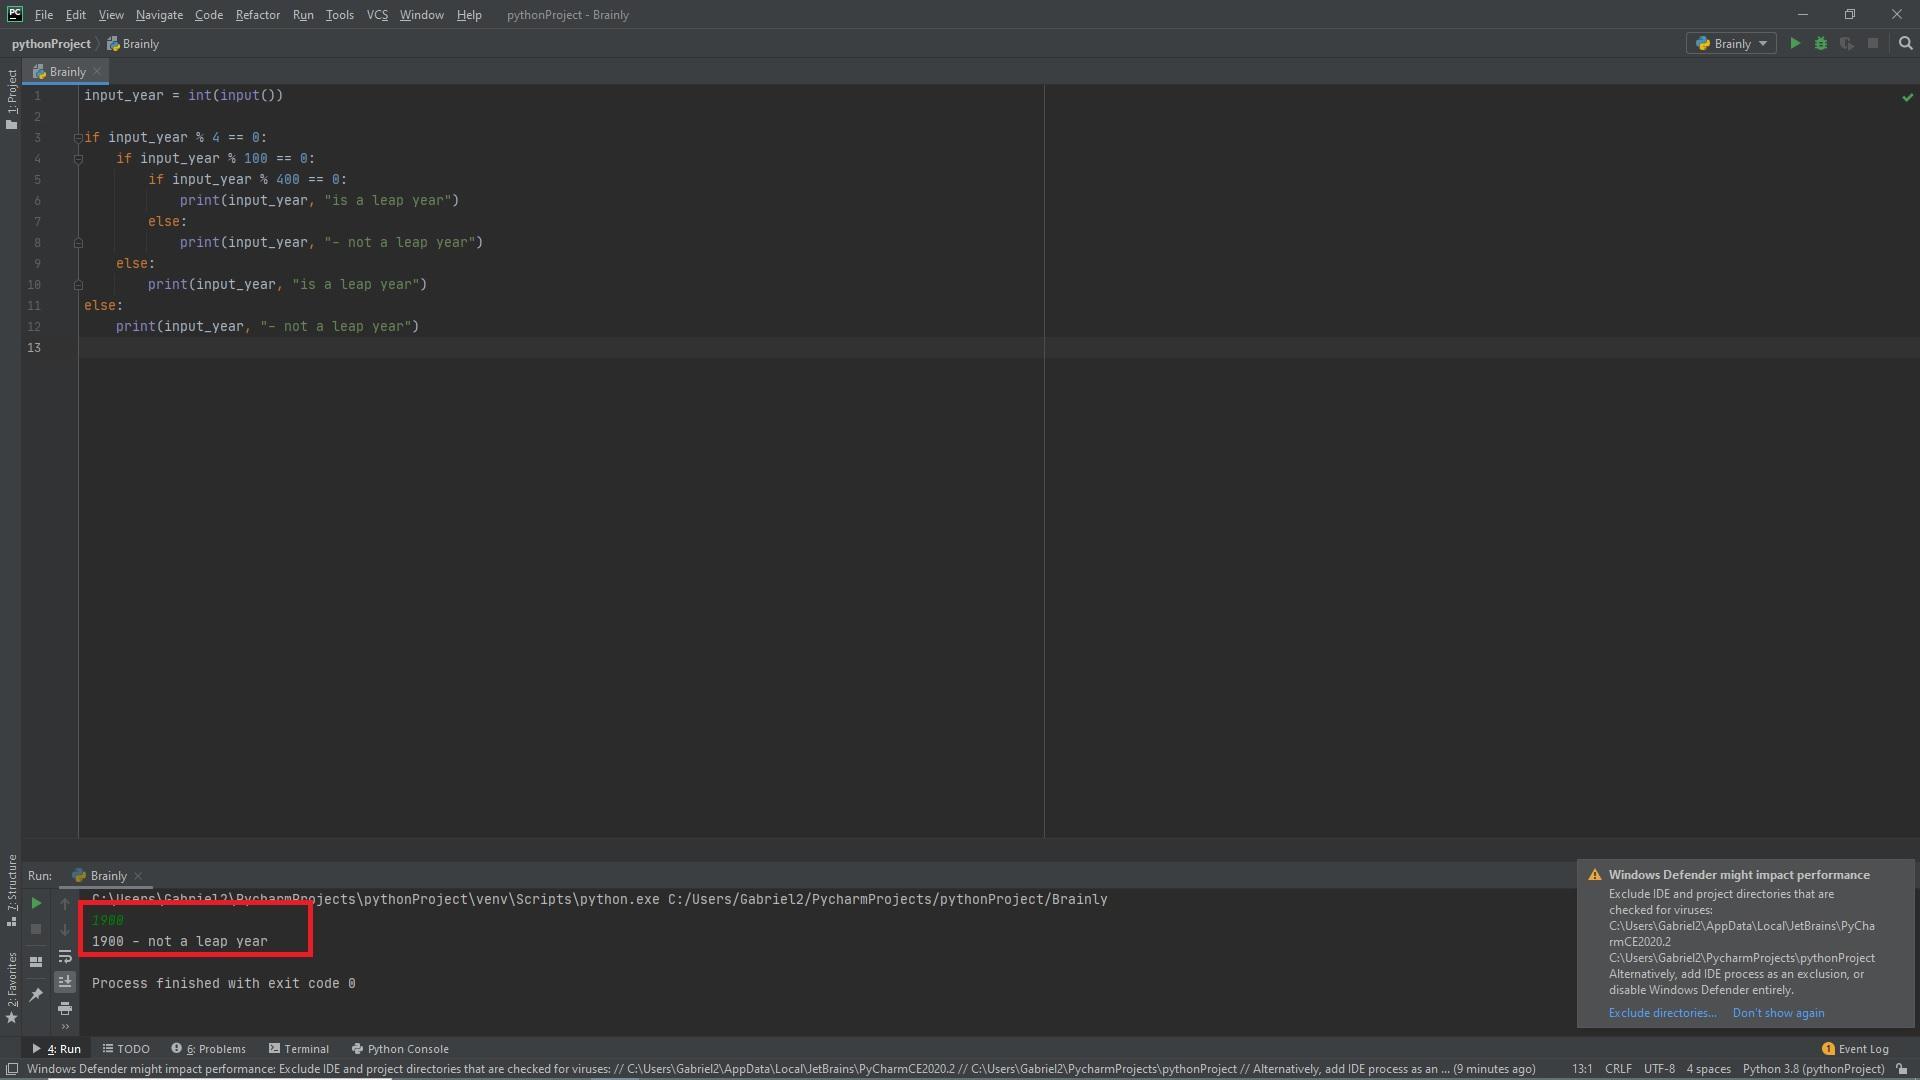Collapse the outer if block at line 3
1920x1080 pixels.
point(78,138)
